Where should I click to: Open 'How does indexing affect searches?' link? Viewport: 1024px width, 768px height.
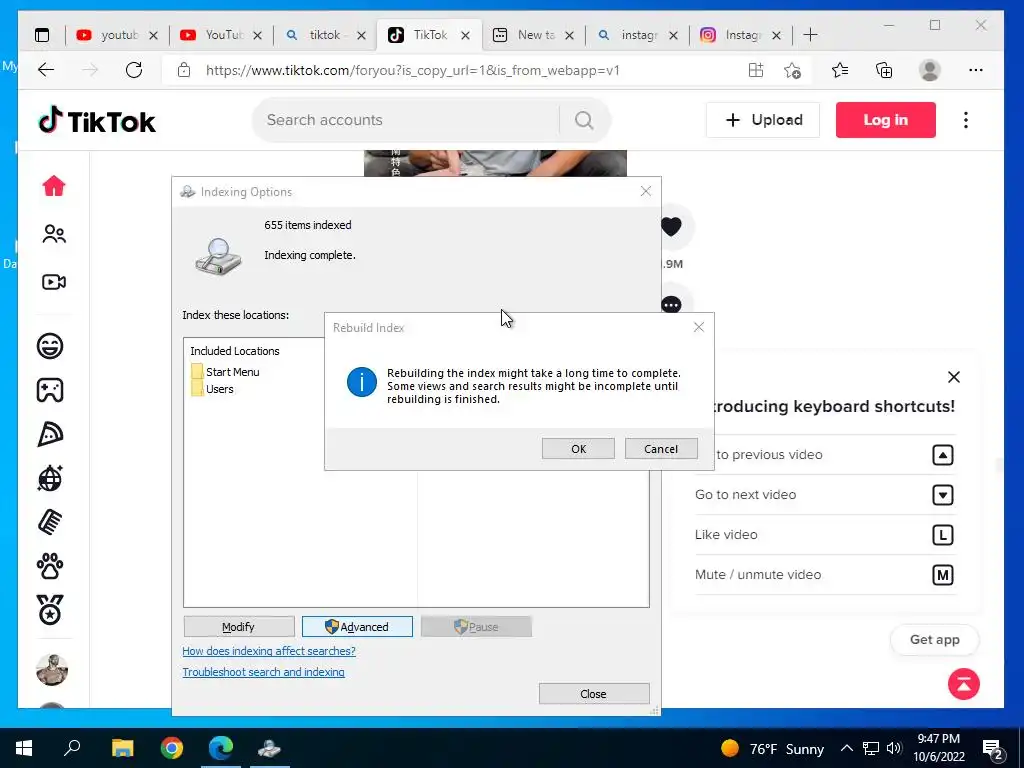269,651
